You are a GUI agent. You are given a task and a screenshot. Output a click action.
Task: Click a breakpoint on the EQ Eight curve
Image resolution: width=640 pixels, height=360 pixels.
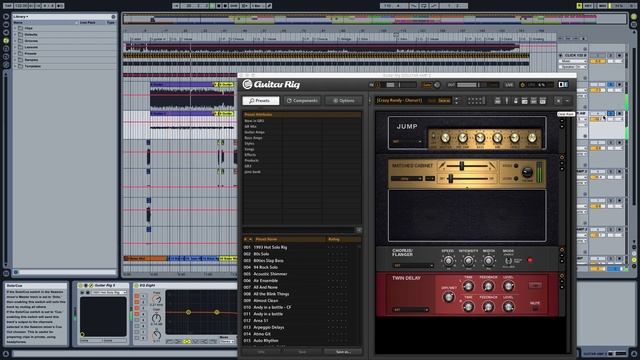tap(189, 312)
